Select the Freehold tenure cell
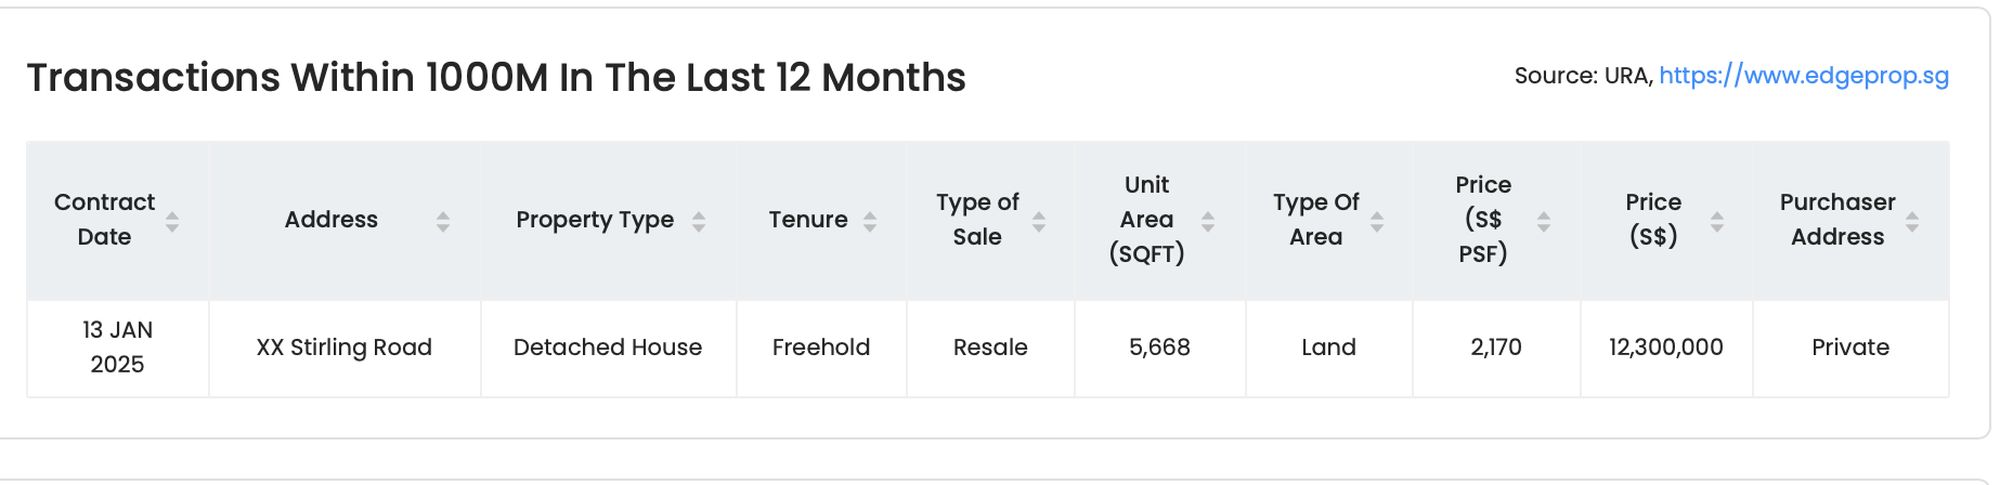 tap(821, 348)
